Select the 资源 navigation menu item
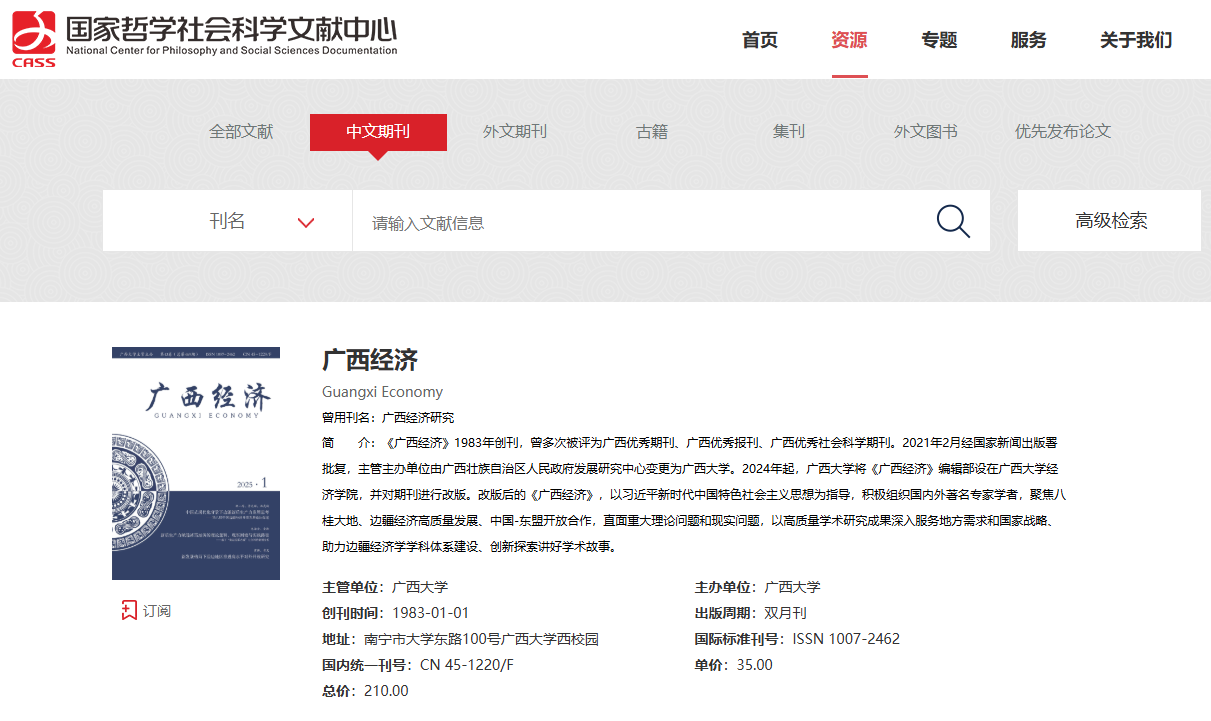Screen dimensions: 1211x721 click(x=849, y=40)
